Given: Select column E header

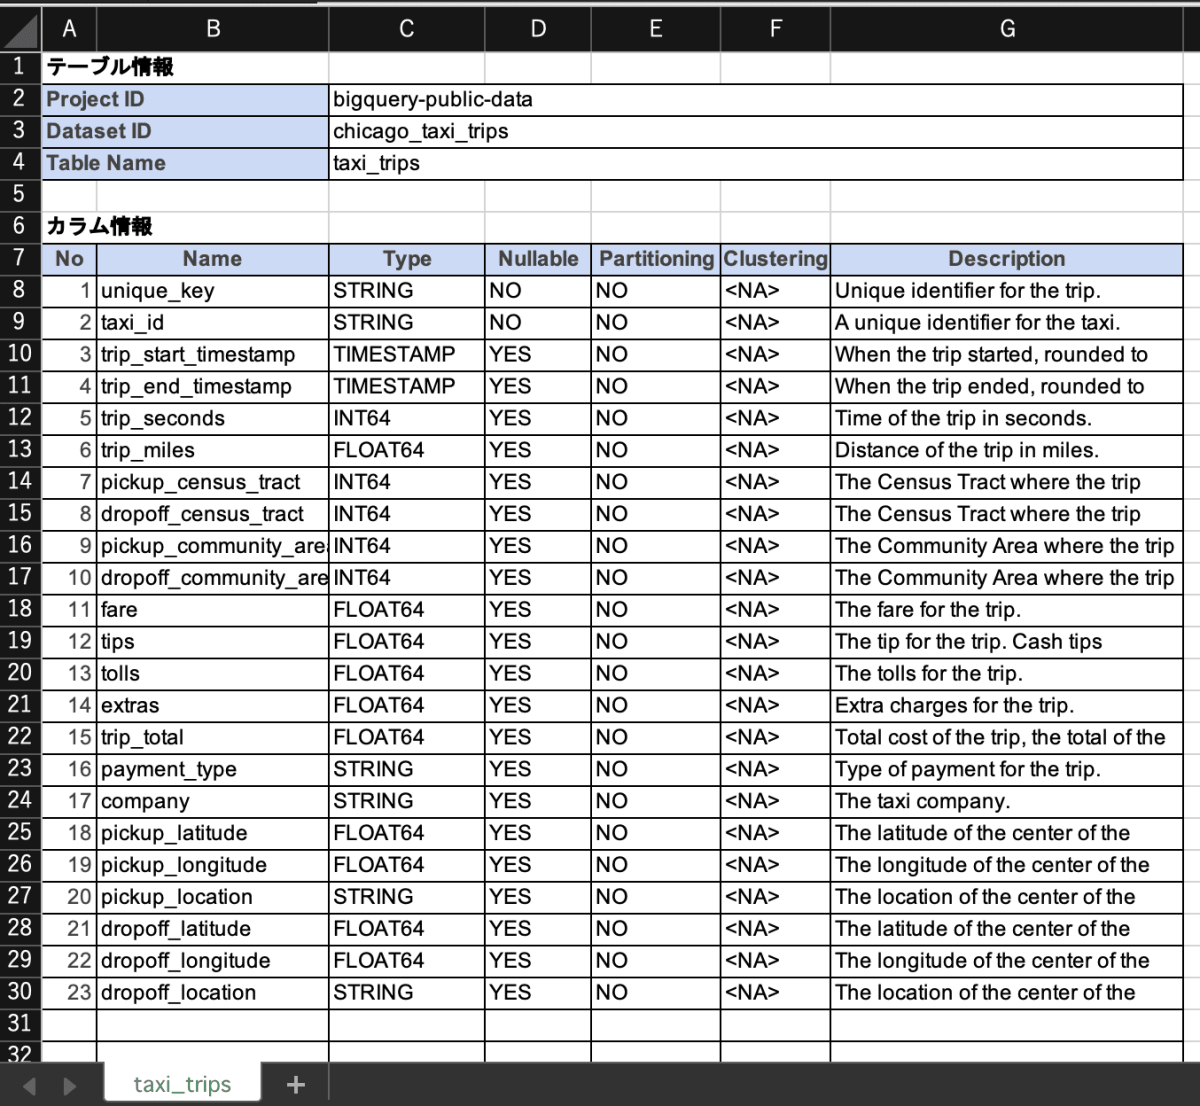Looking at the screenshot, I should [x=656, y=29].
